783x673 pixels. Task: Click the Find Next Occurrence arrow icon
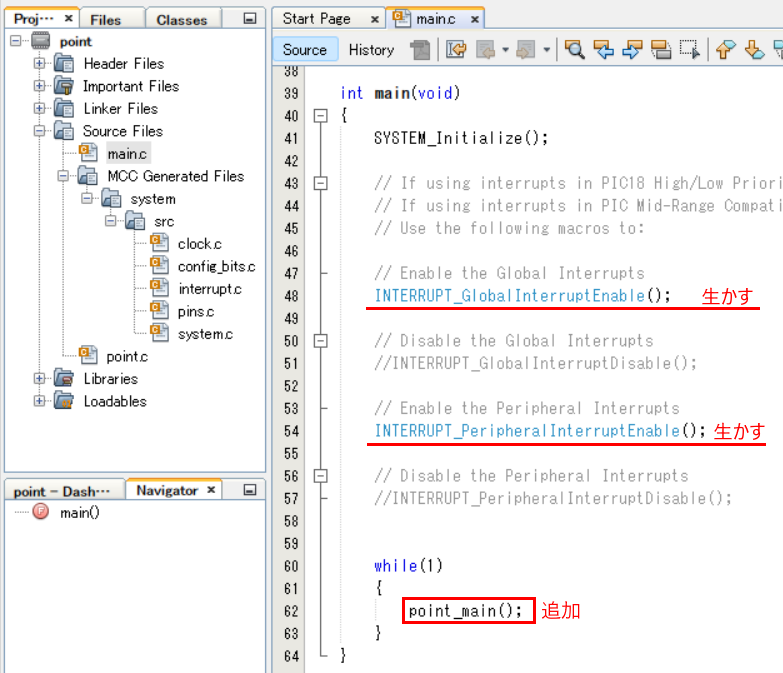(x=632, y=49)
